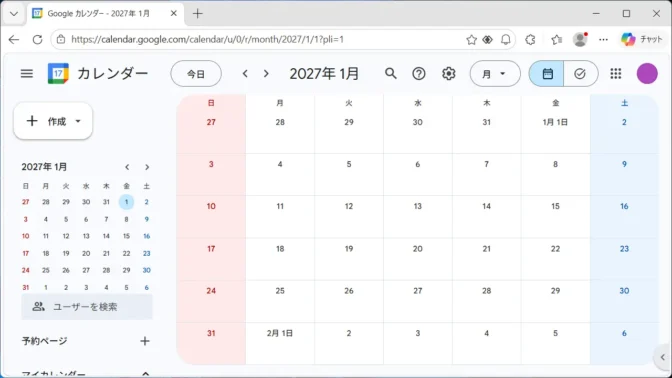Click 18 in the mini calendar

pos(46,253)
